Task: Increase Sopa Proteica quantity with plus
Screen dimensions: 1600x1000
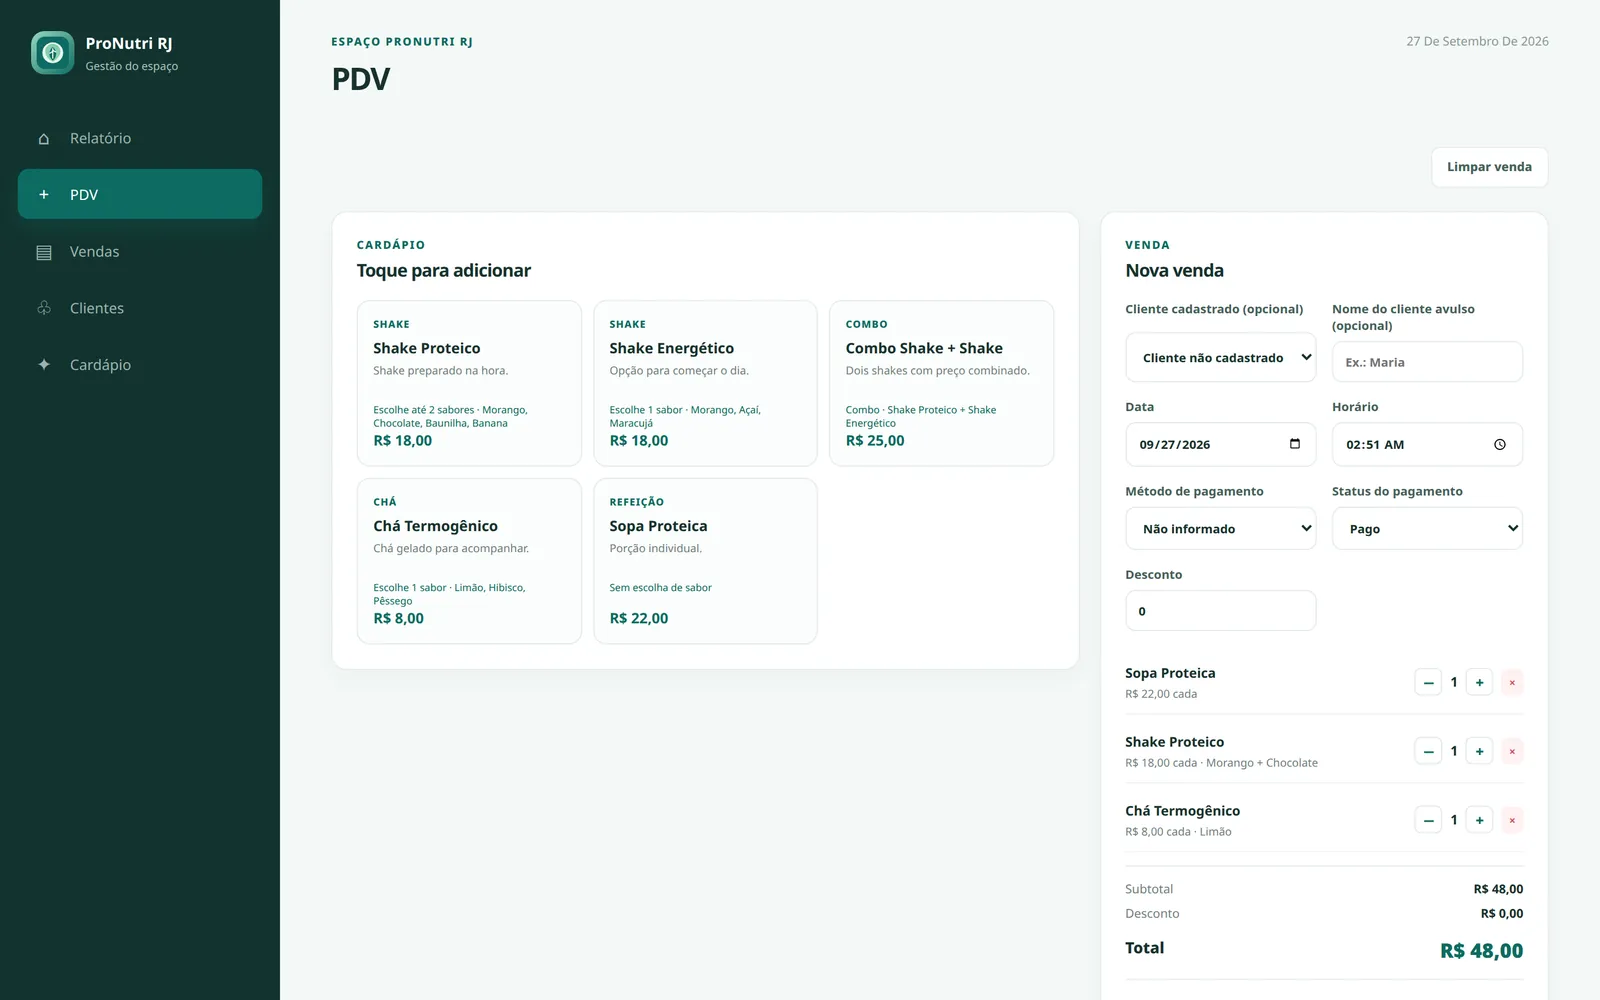Action: coord(1479,682)
